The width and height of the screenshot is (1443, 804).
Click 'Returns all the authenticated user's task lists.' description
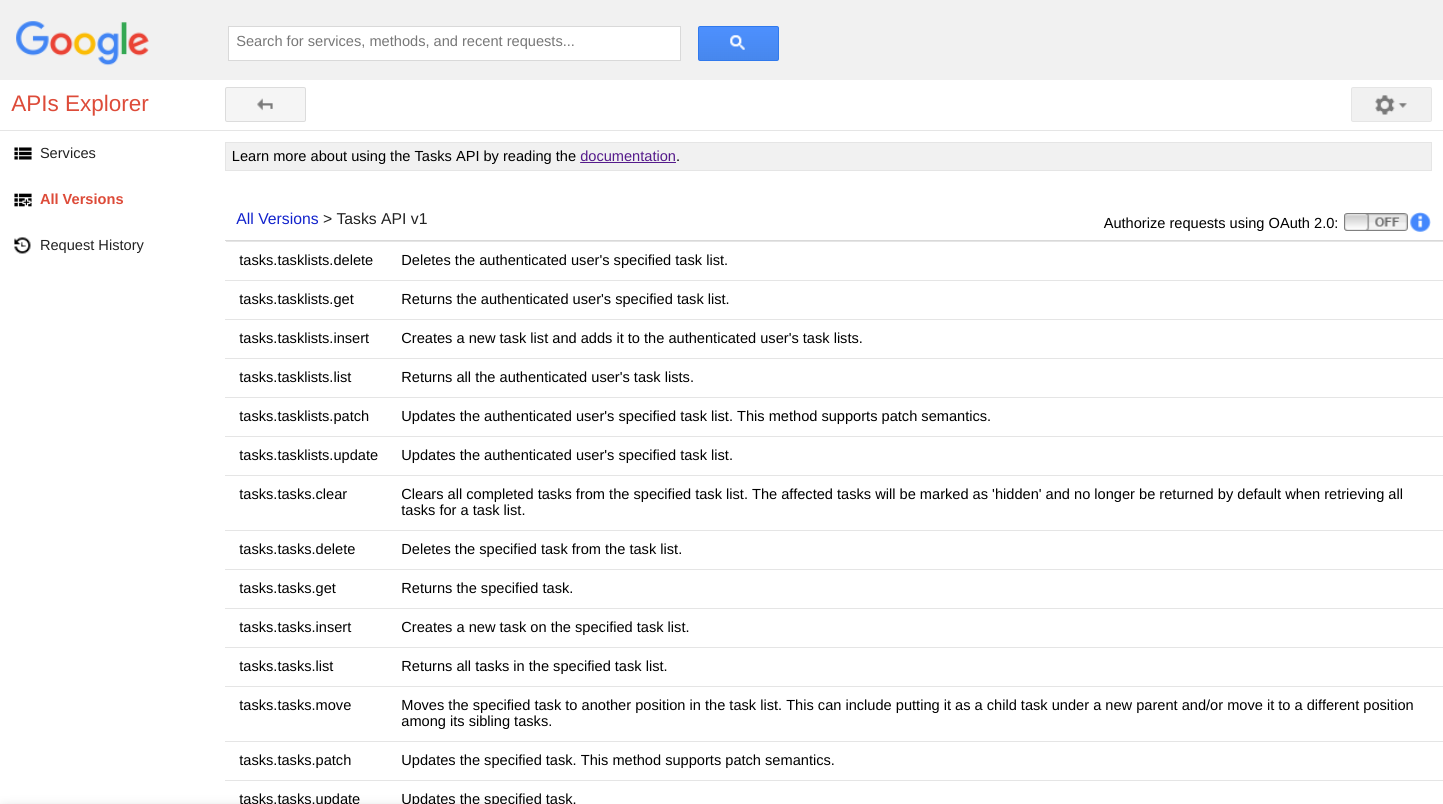(x=547, y=377)
